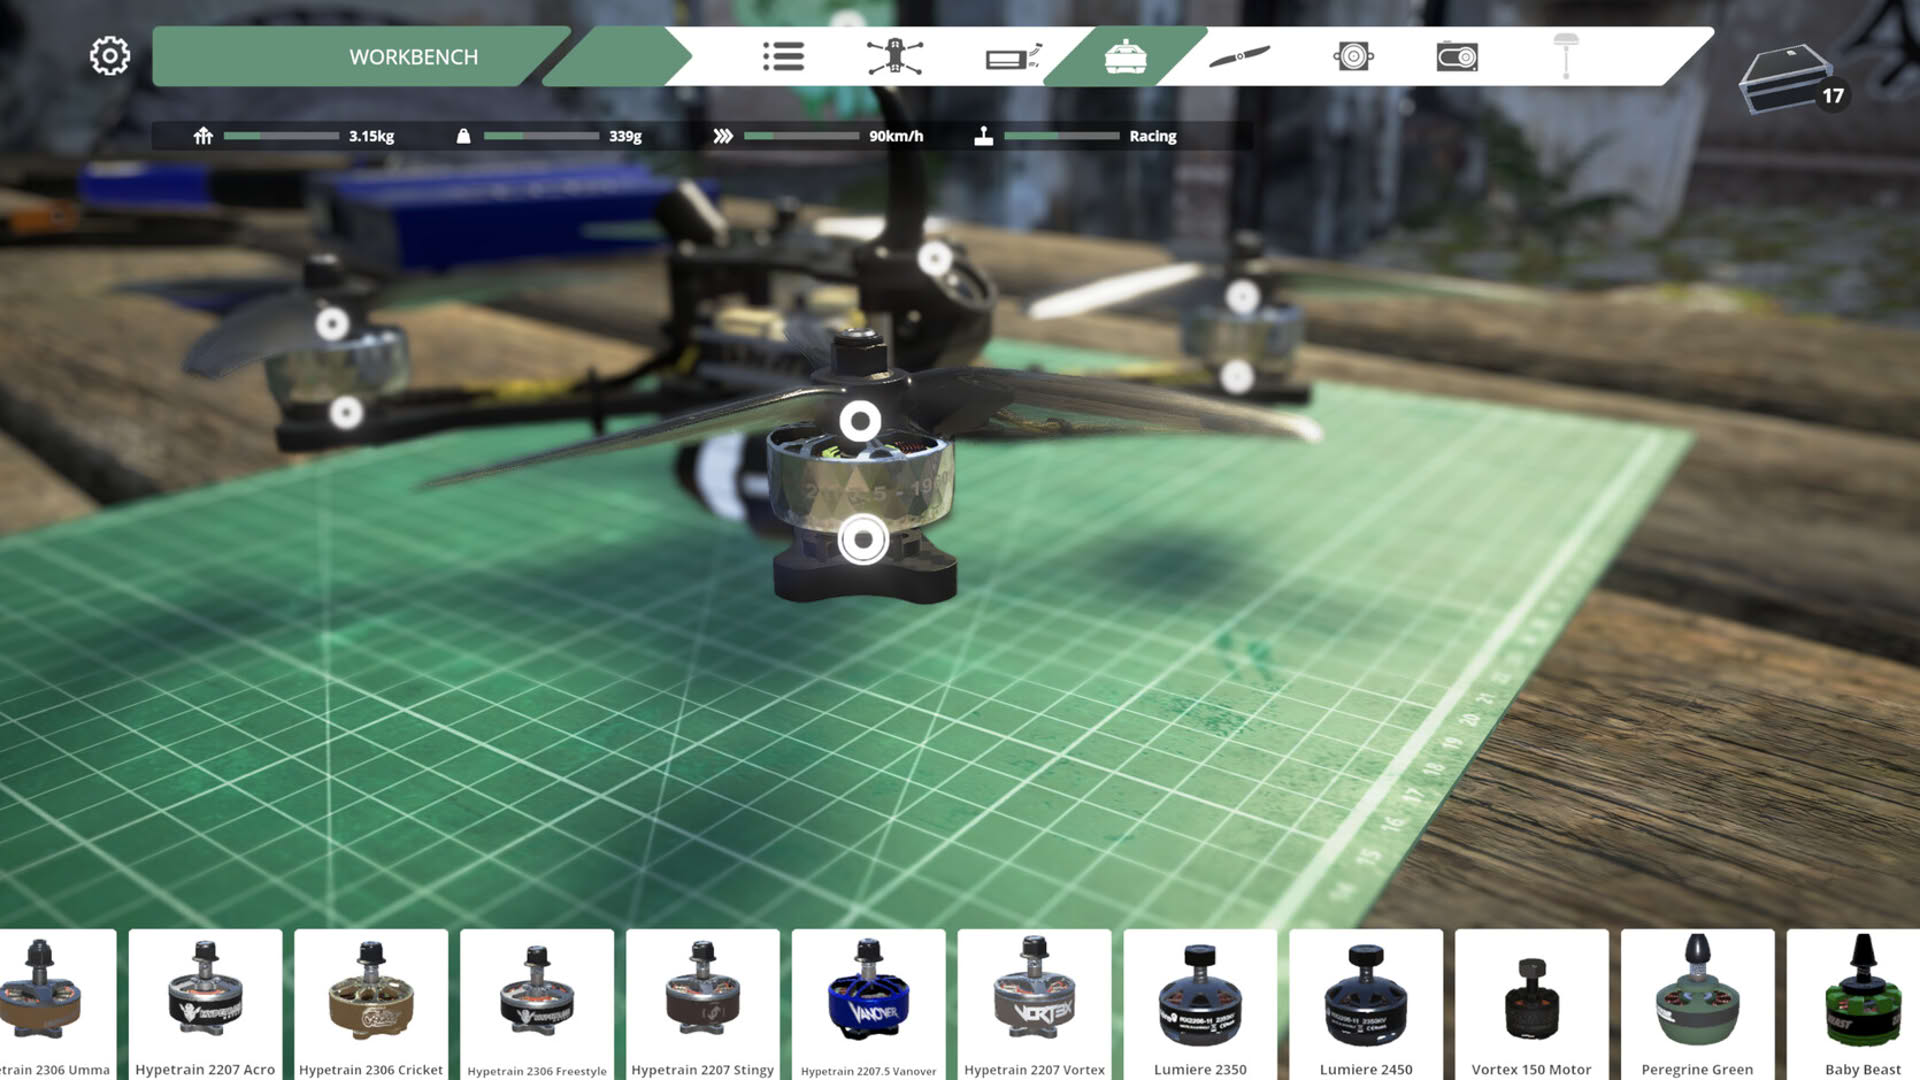Click the right rear propeller hotspot marker
1920x1080 pixels.
coord(1242,296)
